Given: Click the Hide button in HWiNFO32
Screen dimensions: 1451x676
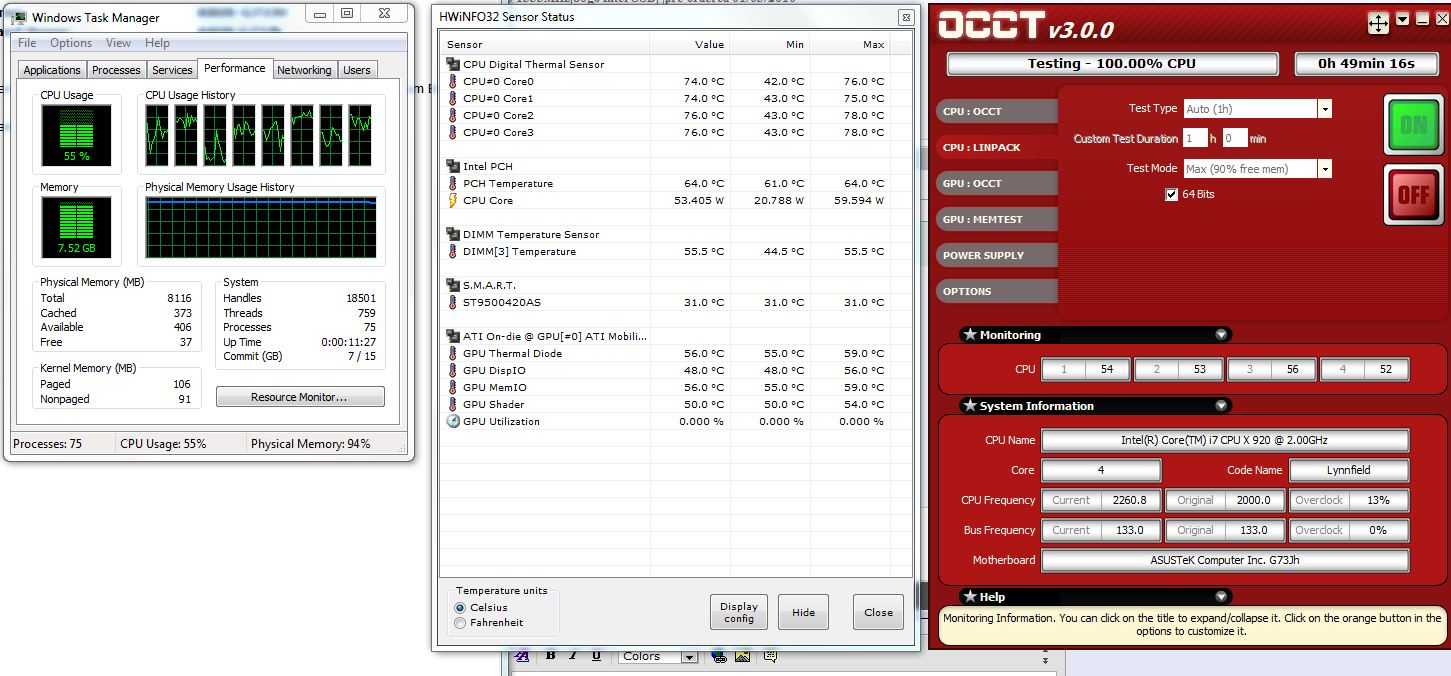Looking at the screenshot, I should tap(804, 612).
